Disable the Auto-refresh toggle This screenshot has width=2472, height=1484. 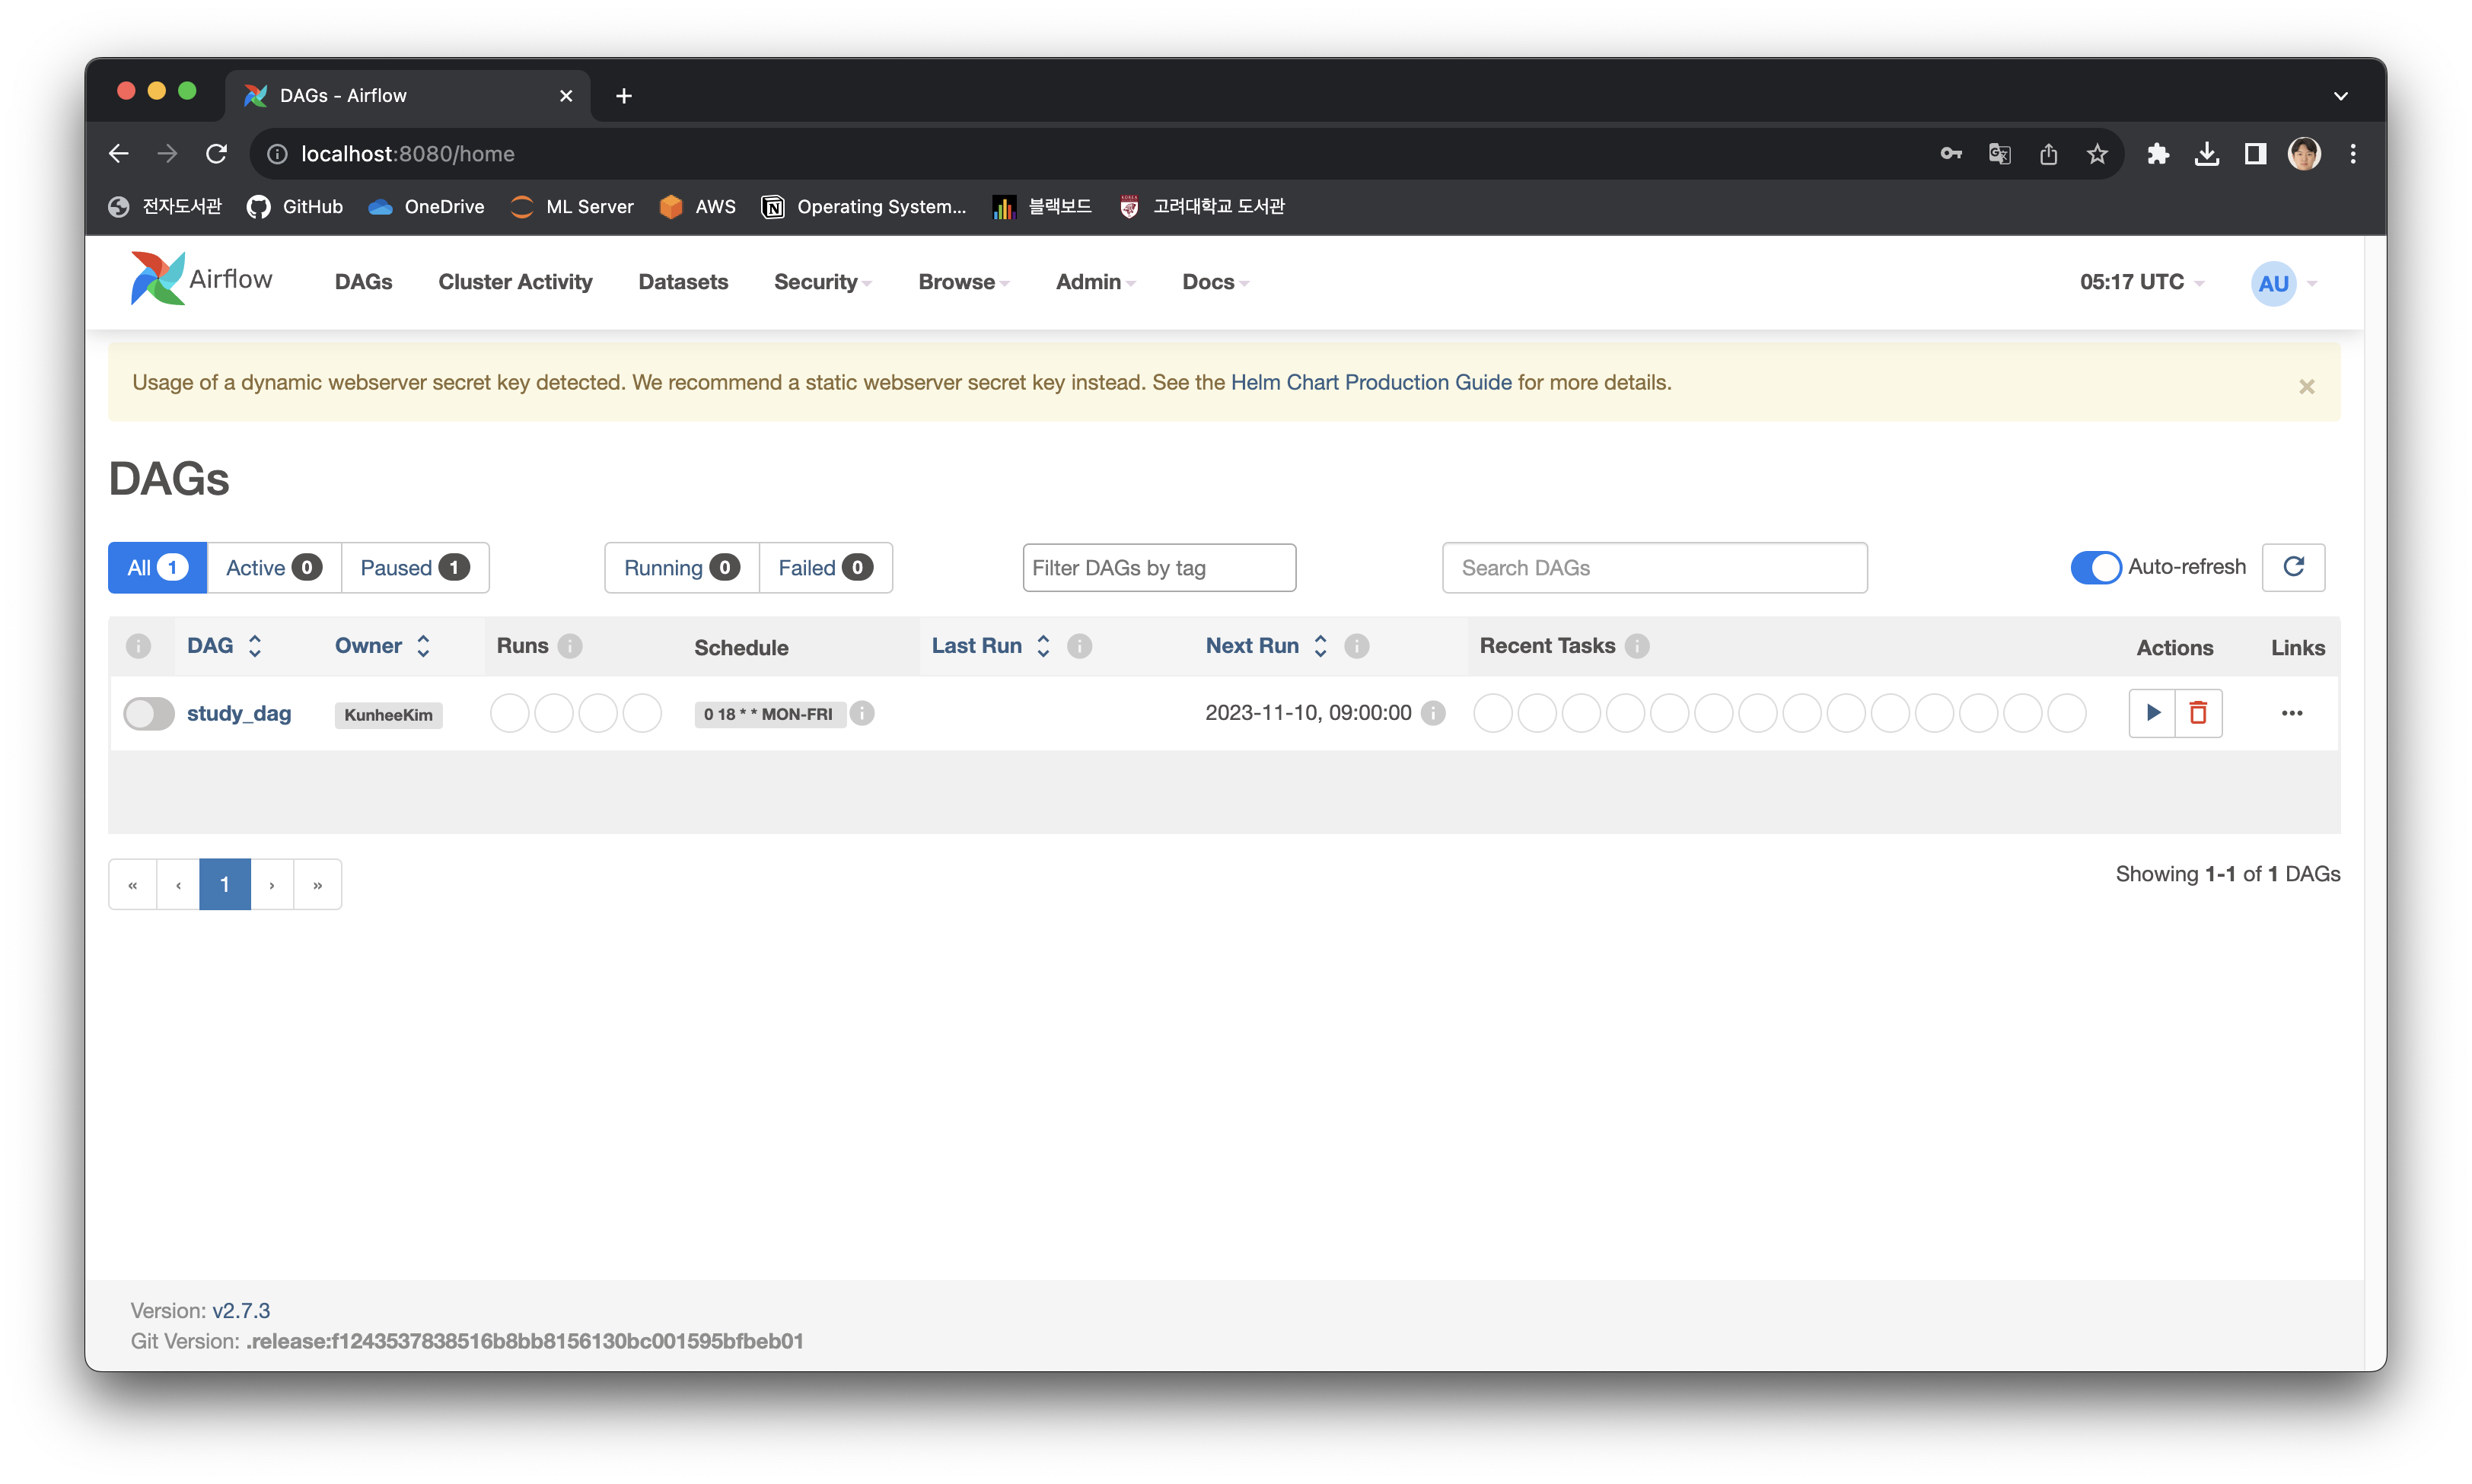(x=2095, y=567)
